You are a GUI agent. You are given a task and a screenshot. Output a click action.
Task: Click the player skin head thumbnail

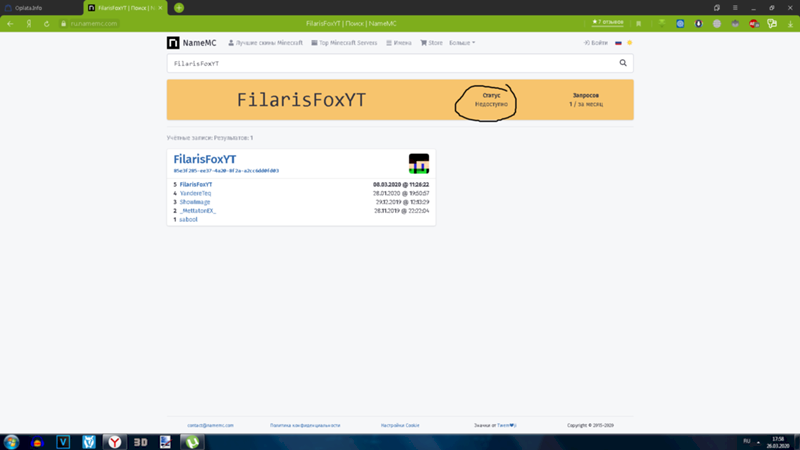click(x=419, y=164)
